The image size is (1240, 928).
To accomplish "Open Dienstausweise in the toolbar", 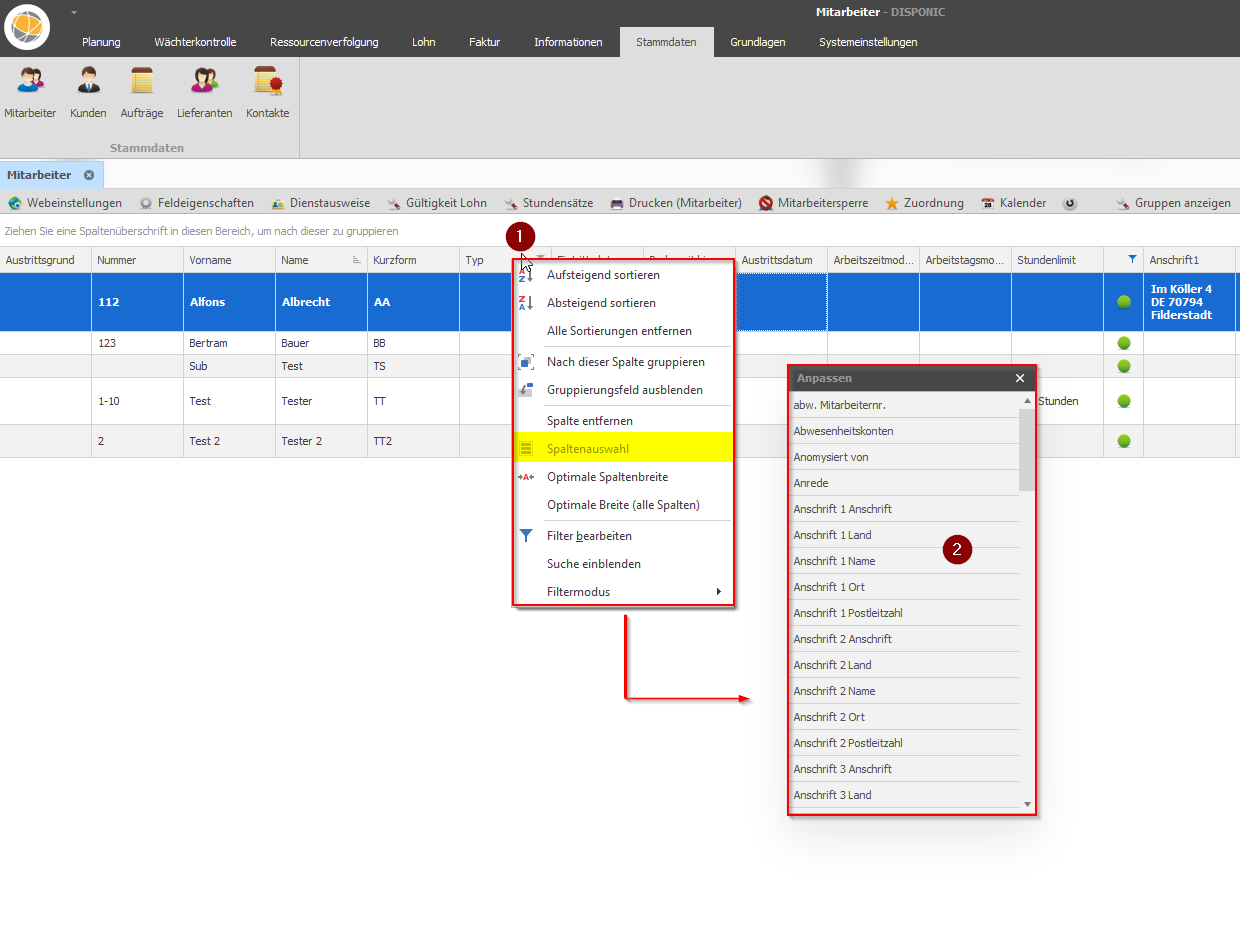I will point(320,203).
